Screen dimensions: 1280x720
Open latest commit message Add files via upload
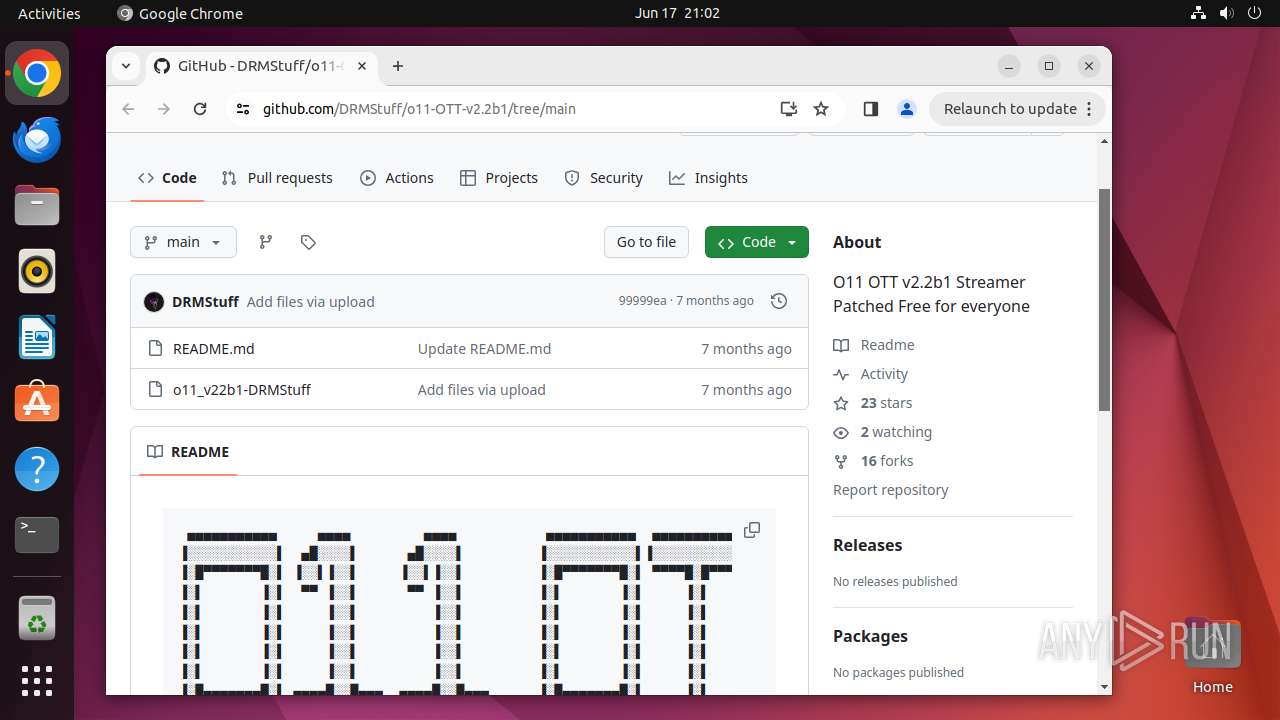coord(311,302)
